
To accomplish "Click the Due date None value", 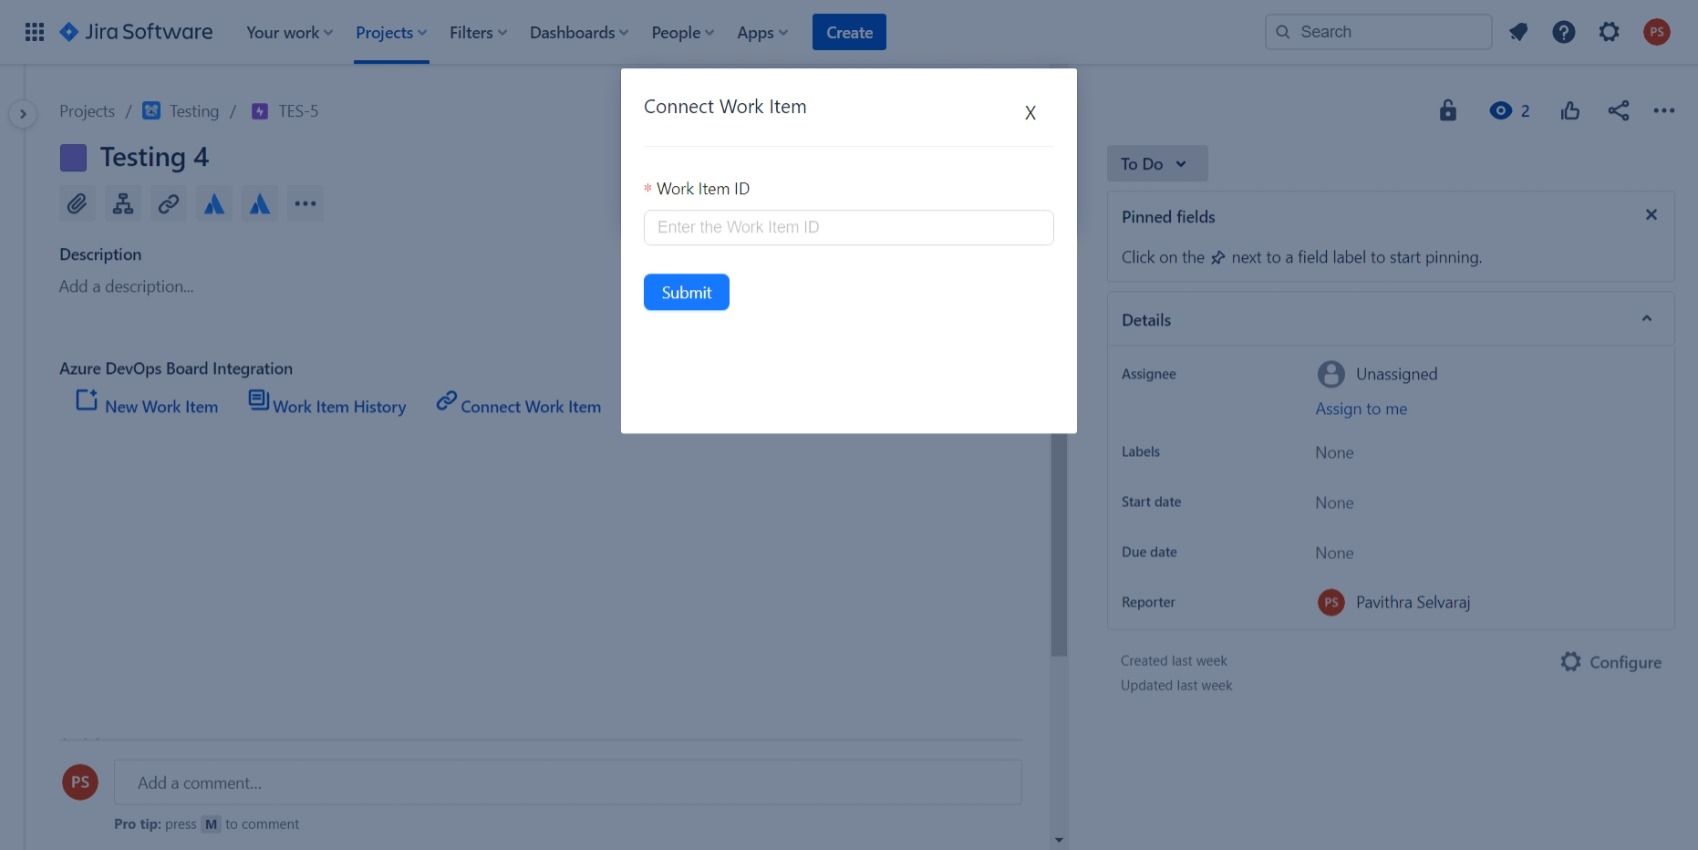I will click(1334, 553).
